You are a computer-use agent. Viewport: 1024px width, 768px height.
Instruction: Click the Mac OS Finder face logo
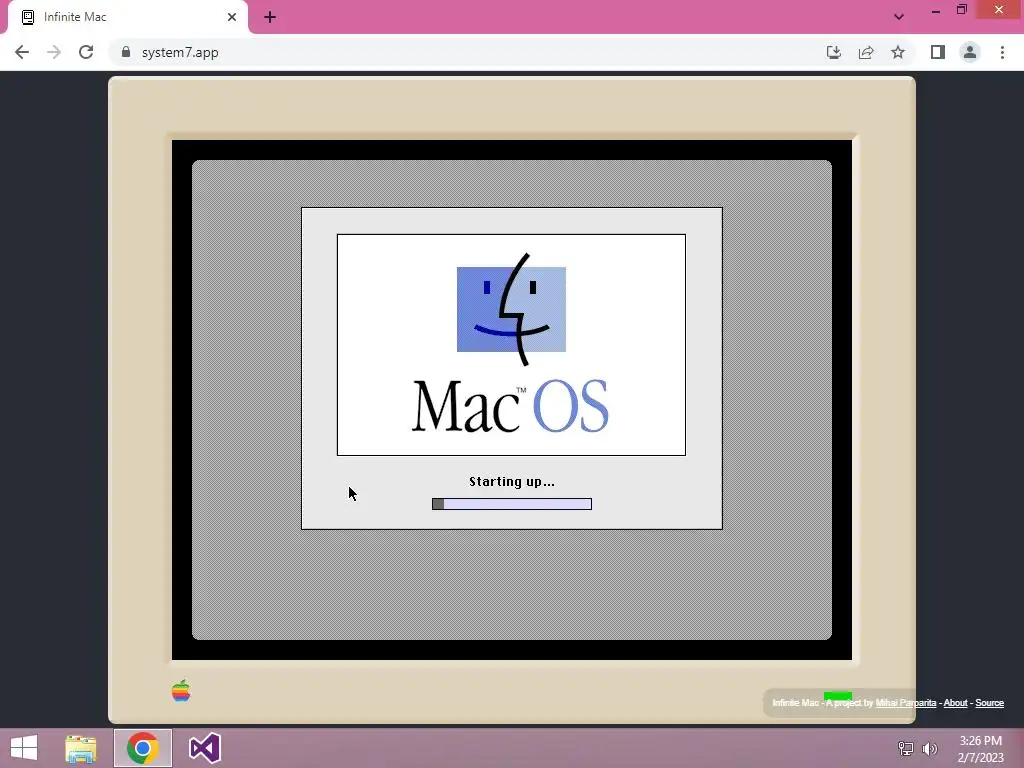511,309
